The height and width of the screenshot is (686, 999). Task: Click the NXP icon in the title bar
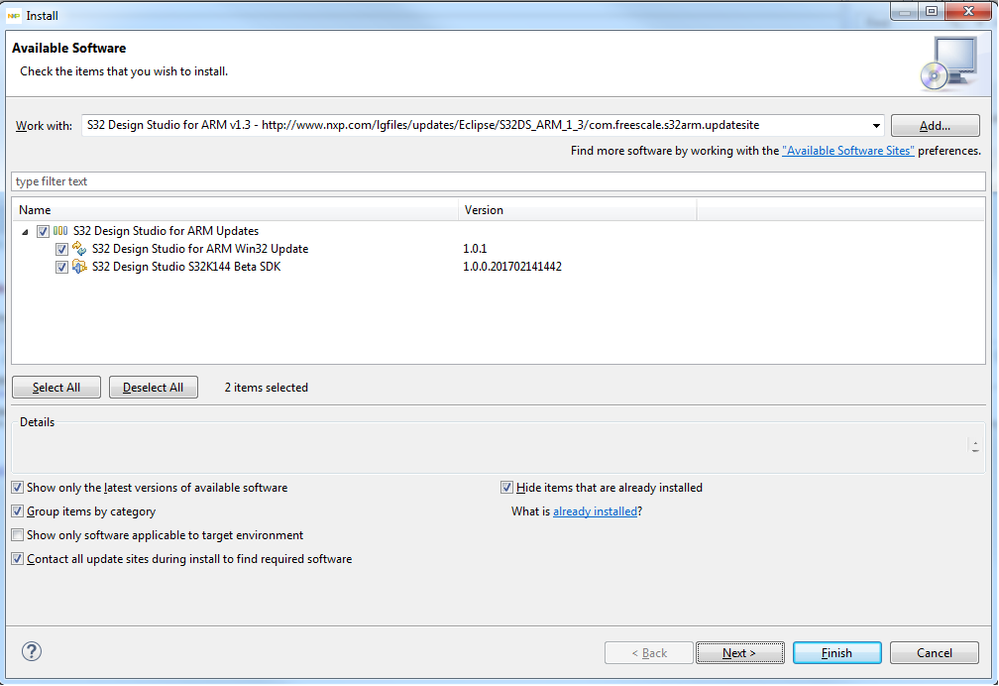[x=13, y=15]
